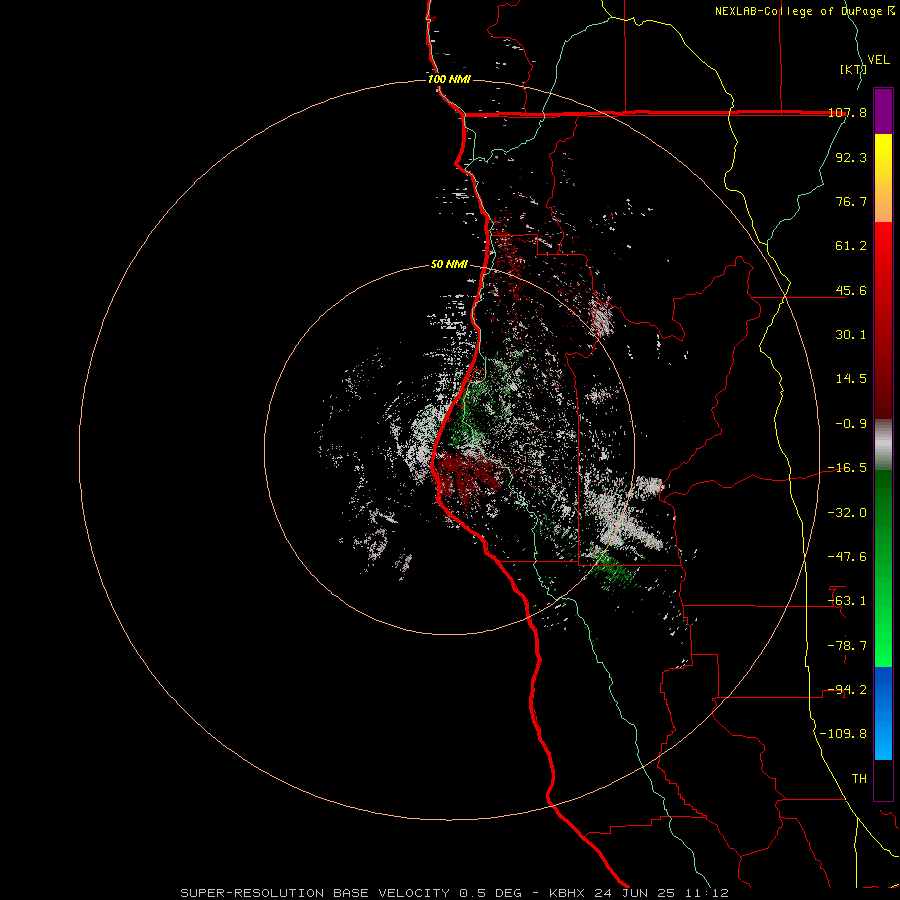Click the gray near-zero segment of the color bar
This screenshot has width=900, height=900.
pos(883,444)
